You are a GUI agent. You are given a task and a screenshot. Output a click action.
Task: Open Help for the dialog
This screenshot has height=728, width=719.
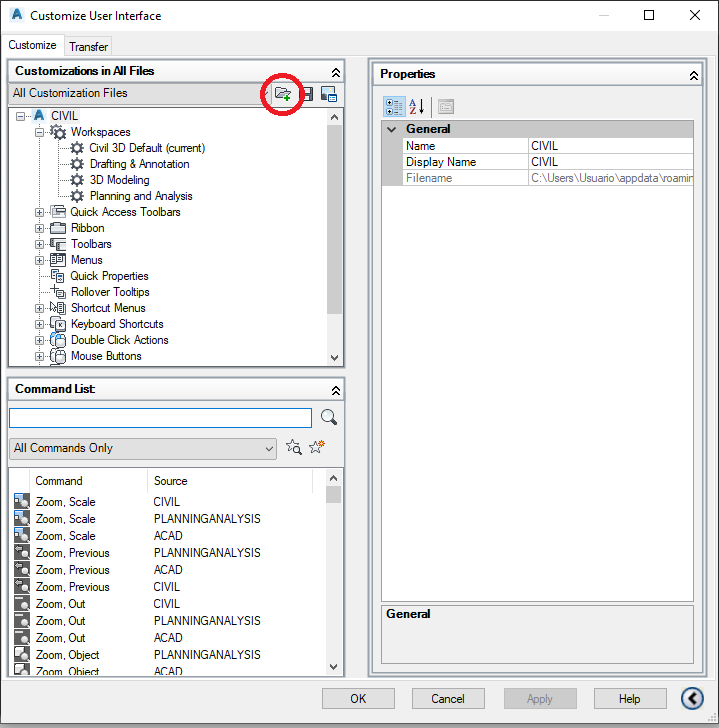click(x=629, y=699)
